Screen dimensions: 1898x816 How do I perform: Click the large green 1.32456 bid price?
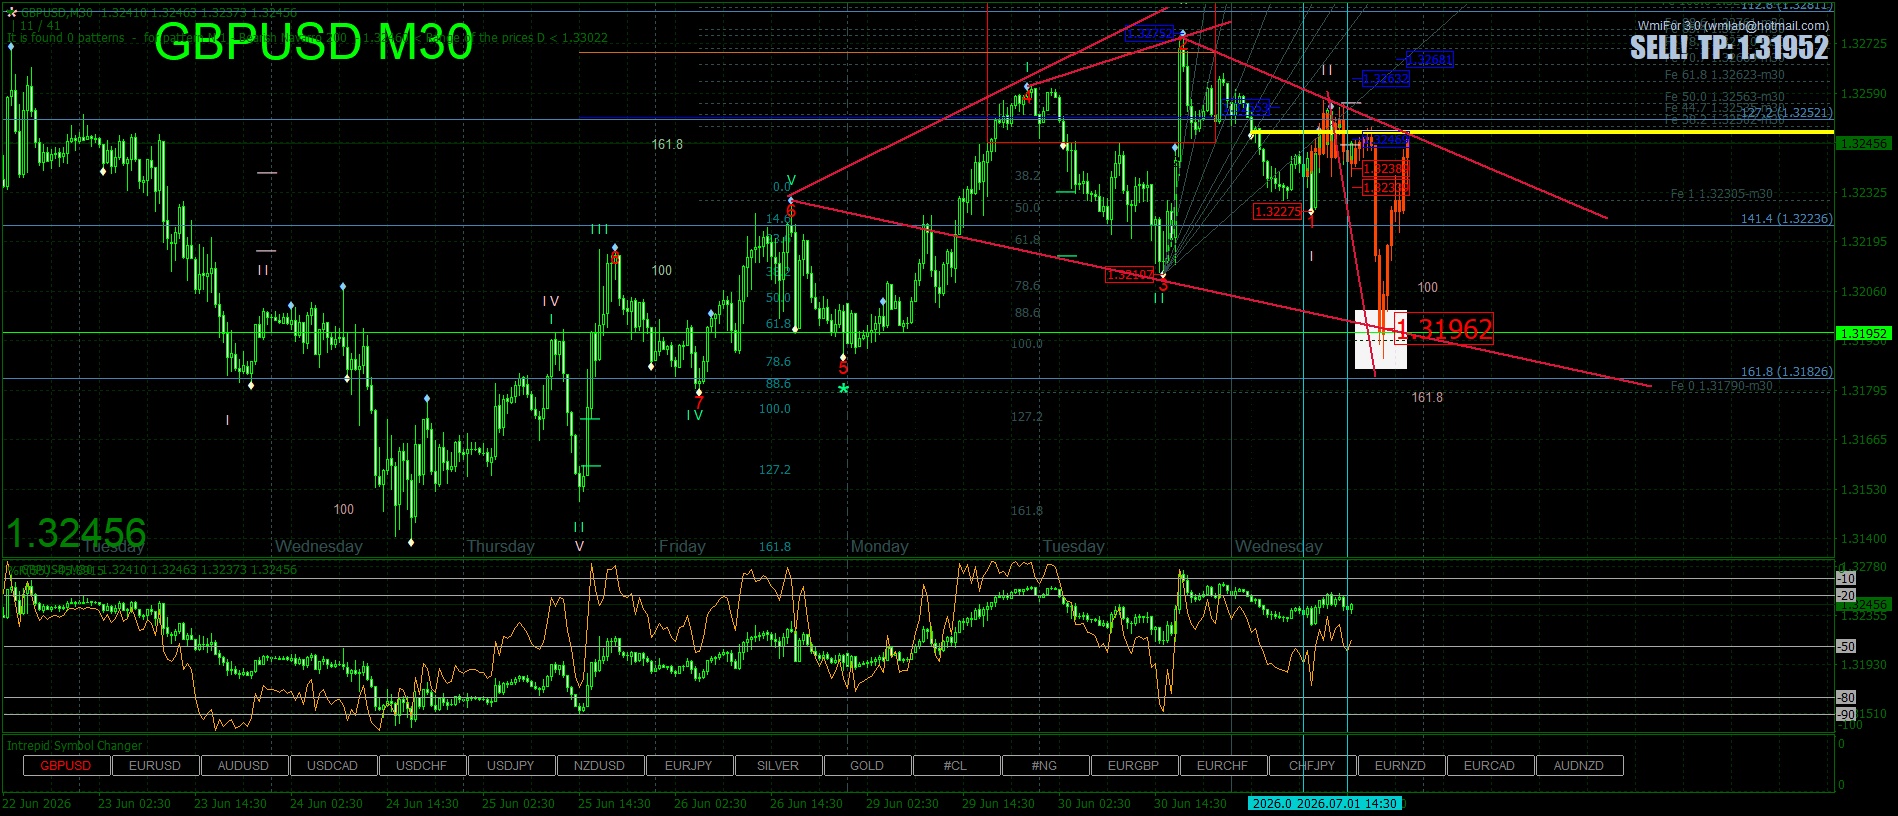coord(76,533)
